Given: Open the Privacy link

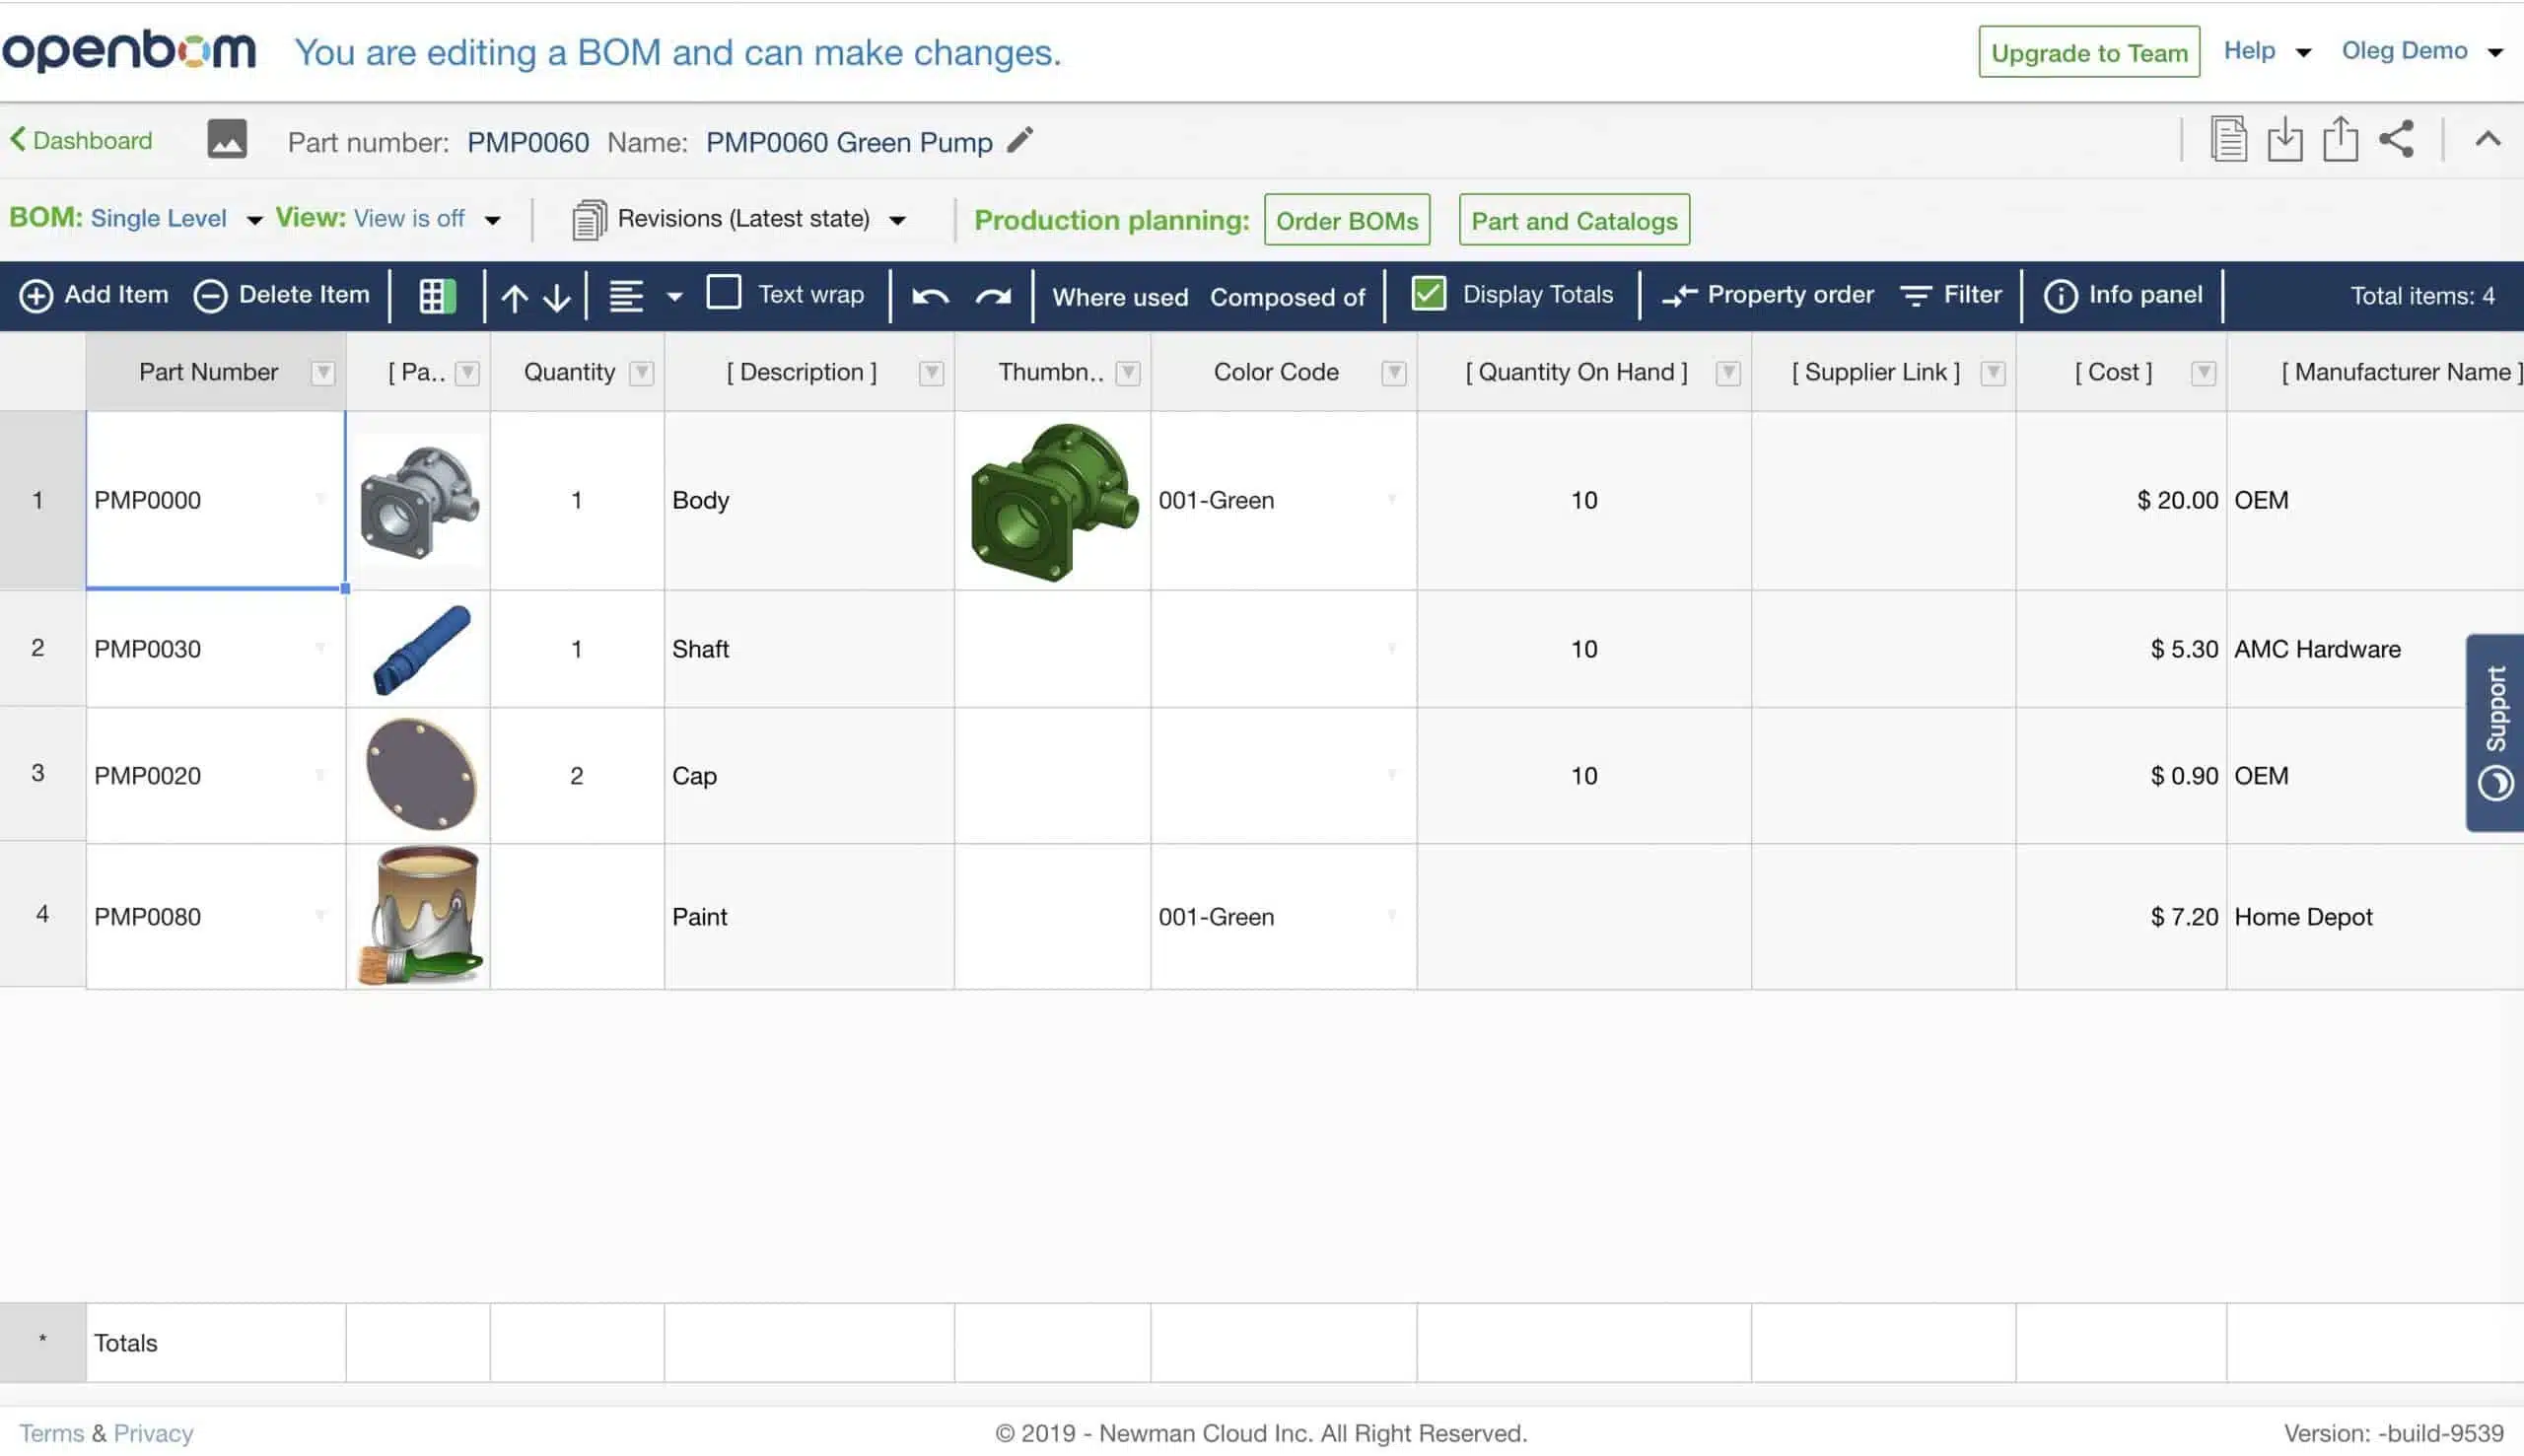Looking at the screenshot, I should [153, 1433].
